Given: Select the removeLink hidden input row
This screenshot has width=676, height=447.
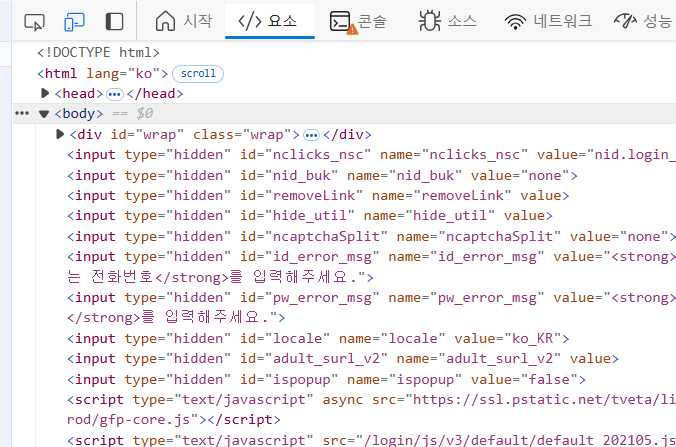Looking at the screenshot, I should click(318, 196).
